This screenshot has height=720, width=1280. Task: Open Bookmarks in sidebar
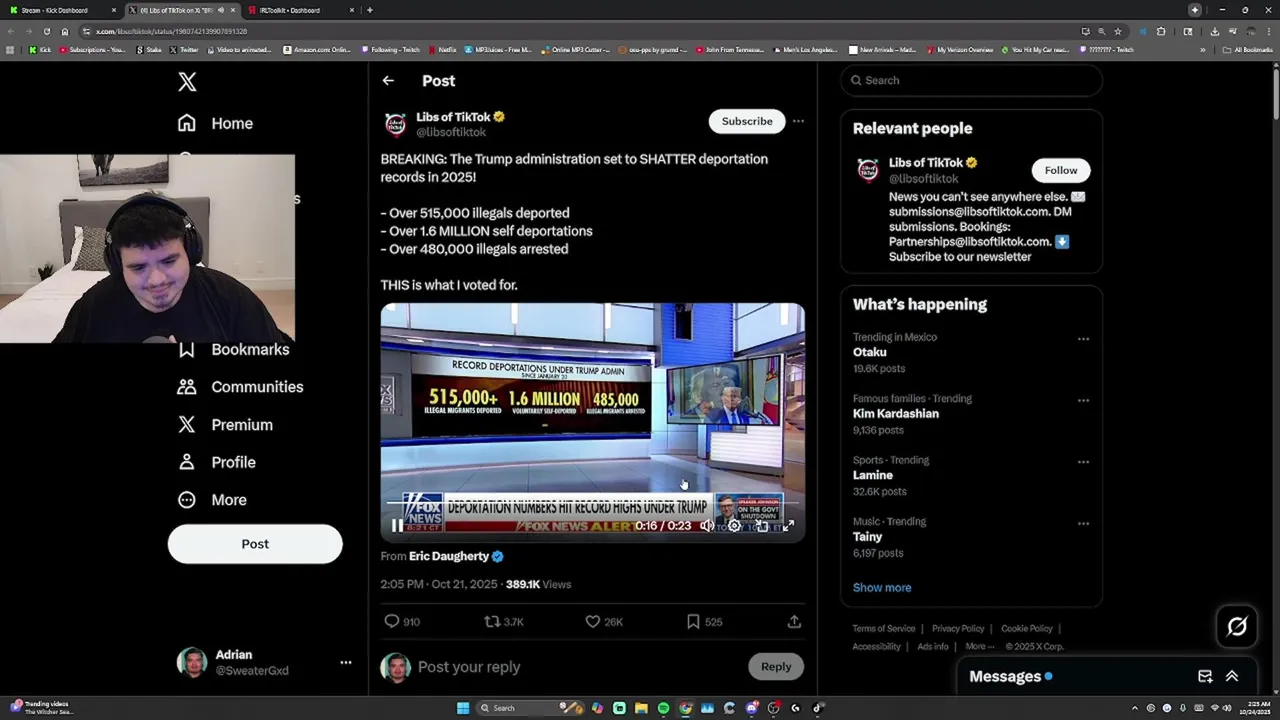coord(233,349)
